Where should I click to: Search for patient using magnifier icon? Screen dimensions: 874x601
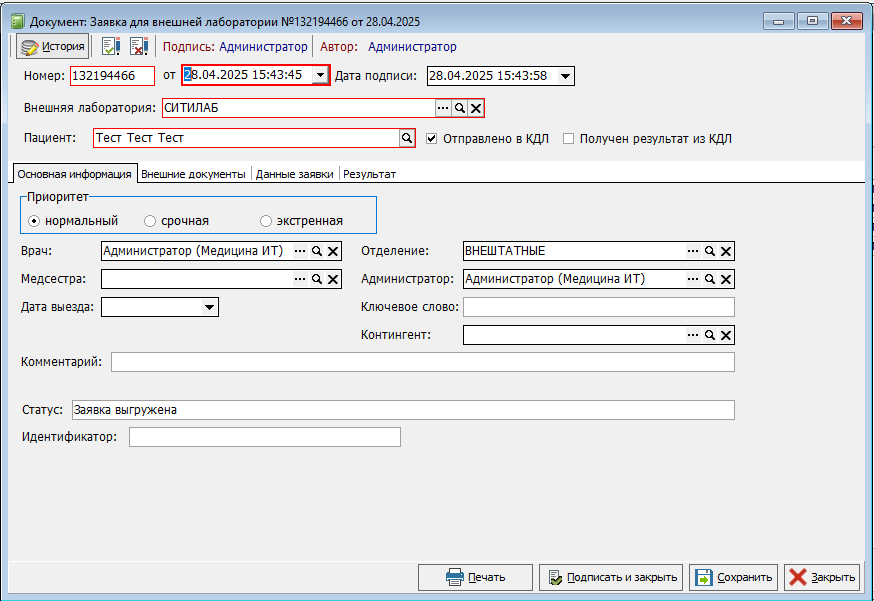(407, 138)
